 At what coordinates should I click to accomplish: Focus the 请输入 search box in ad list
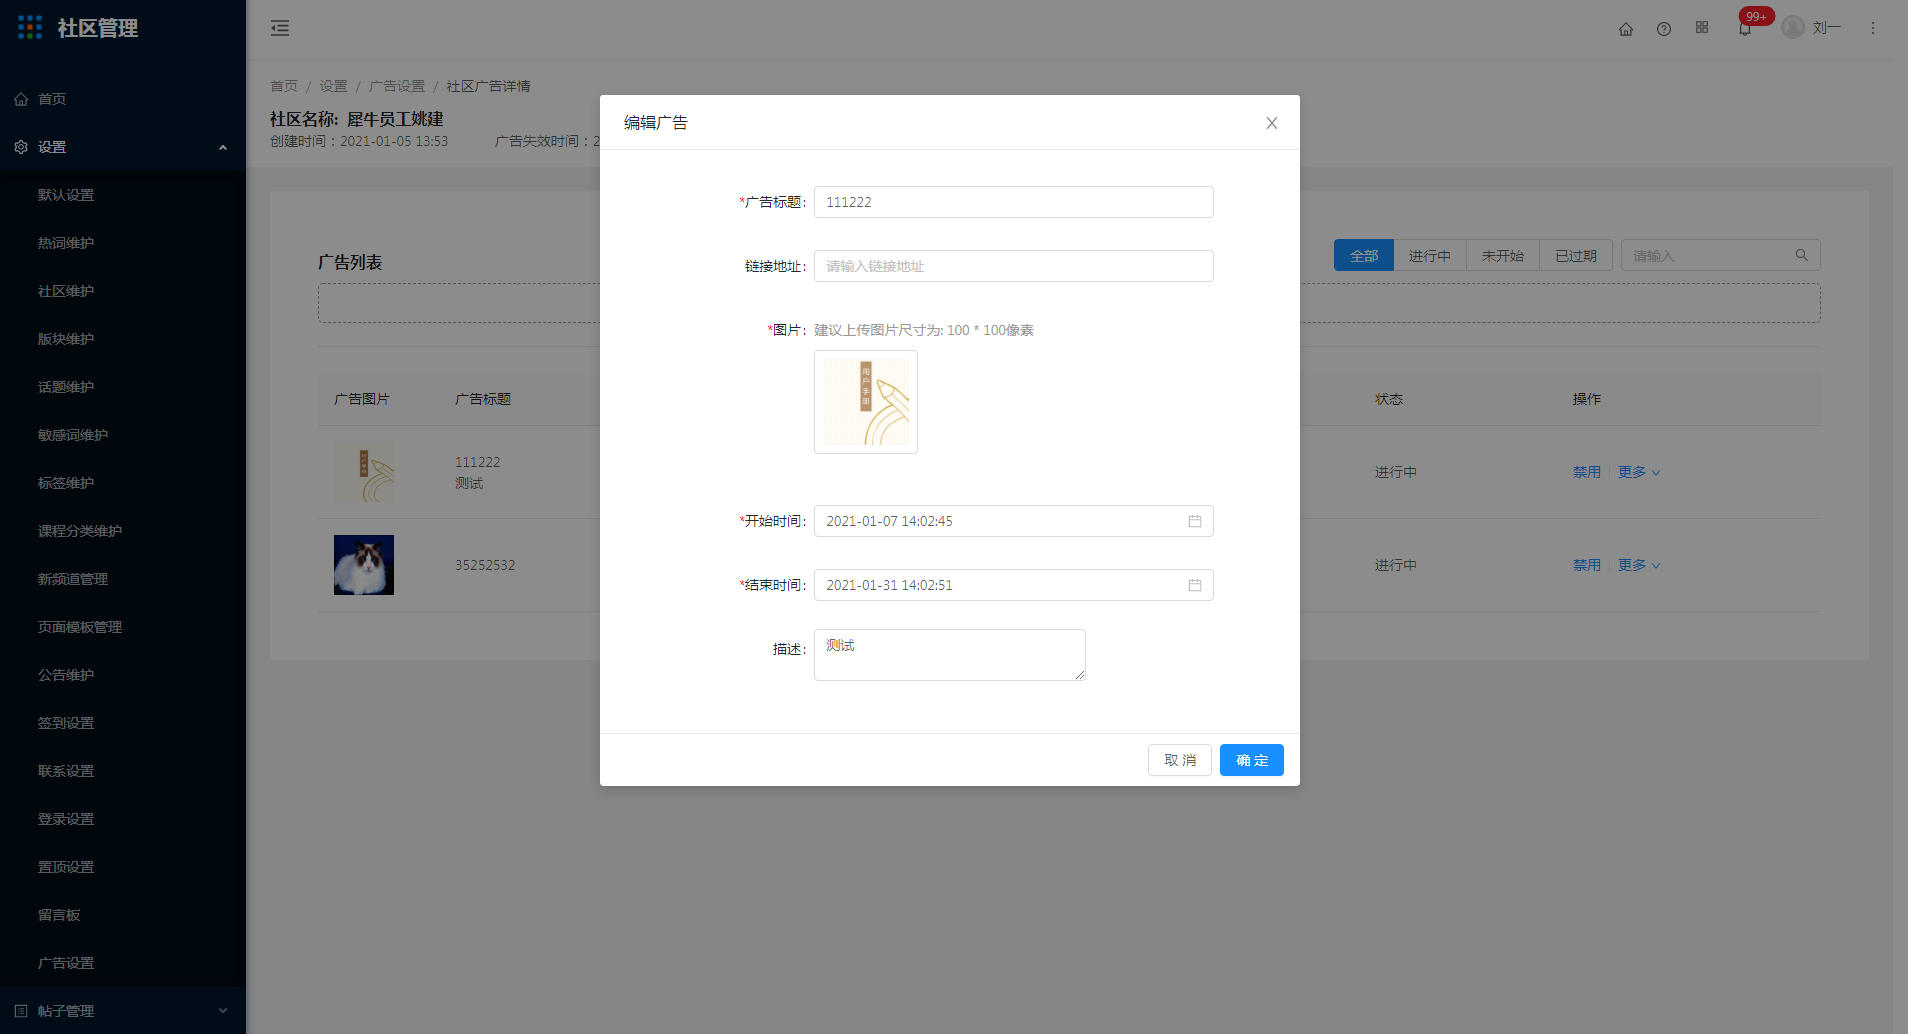(x=1720, y=255)
